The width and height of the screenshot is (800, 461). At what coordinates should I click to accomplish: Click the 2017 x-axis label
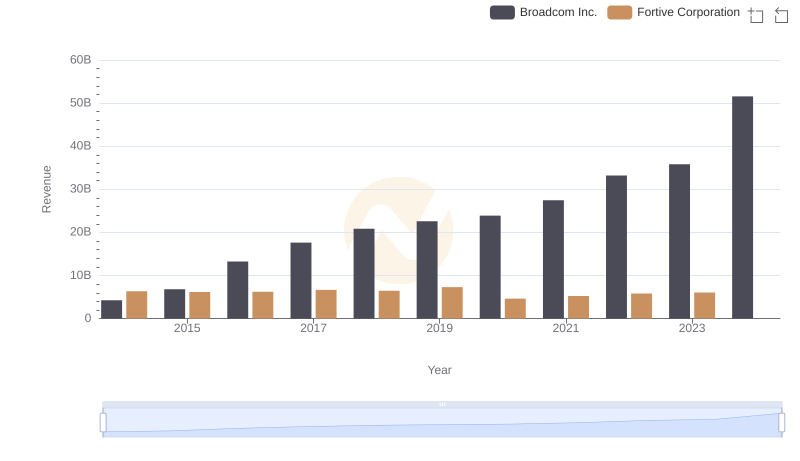tap(313, 328)
